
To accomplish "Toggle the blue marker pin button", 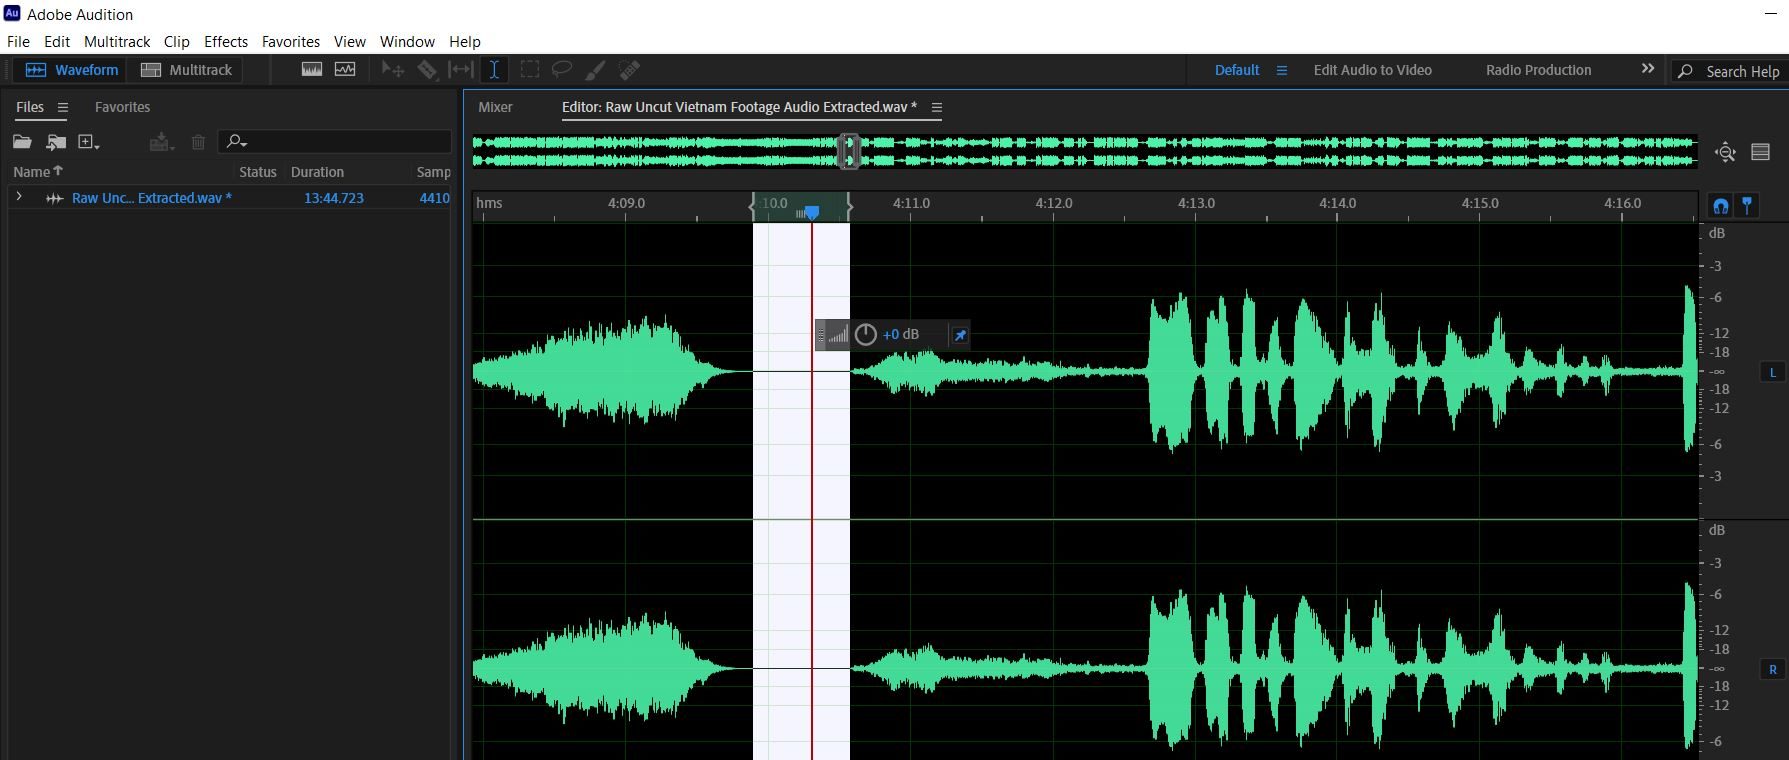I will coord(1747,205).
